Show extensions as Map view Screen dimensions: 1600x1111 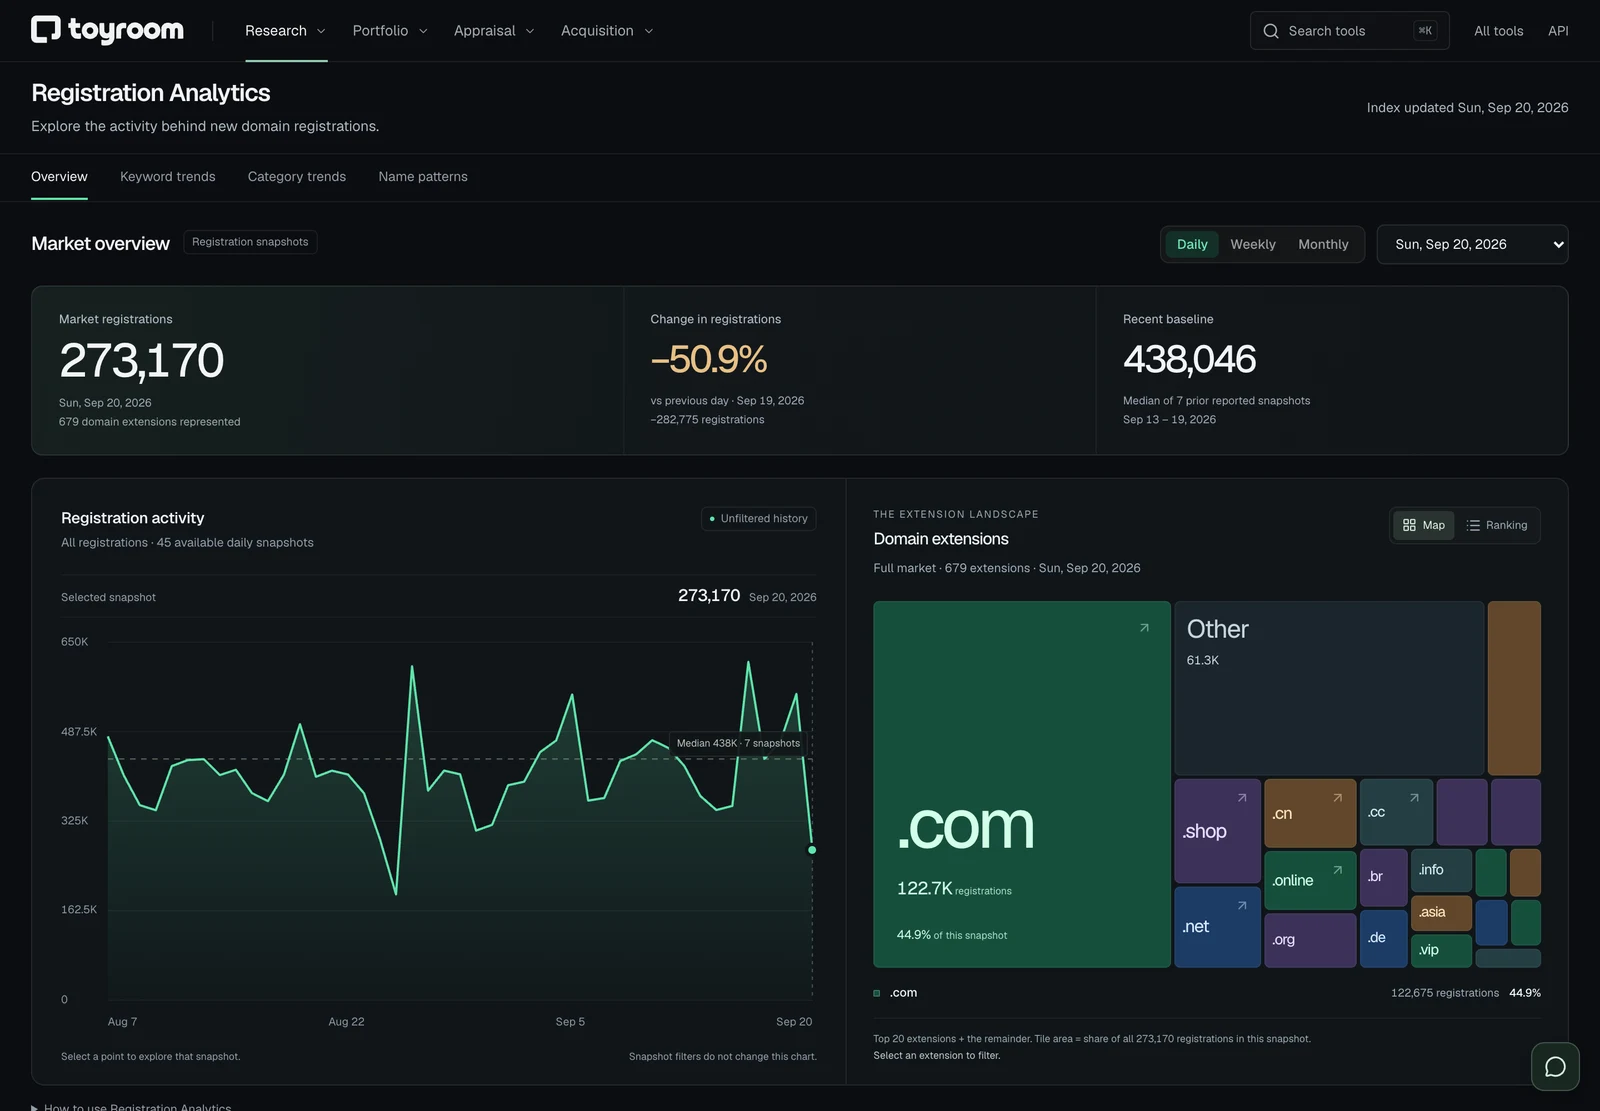click(1424, 525)
